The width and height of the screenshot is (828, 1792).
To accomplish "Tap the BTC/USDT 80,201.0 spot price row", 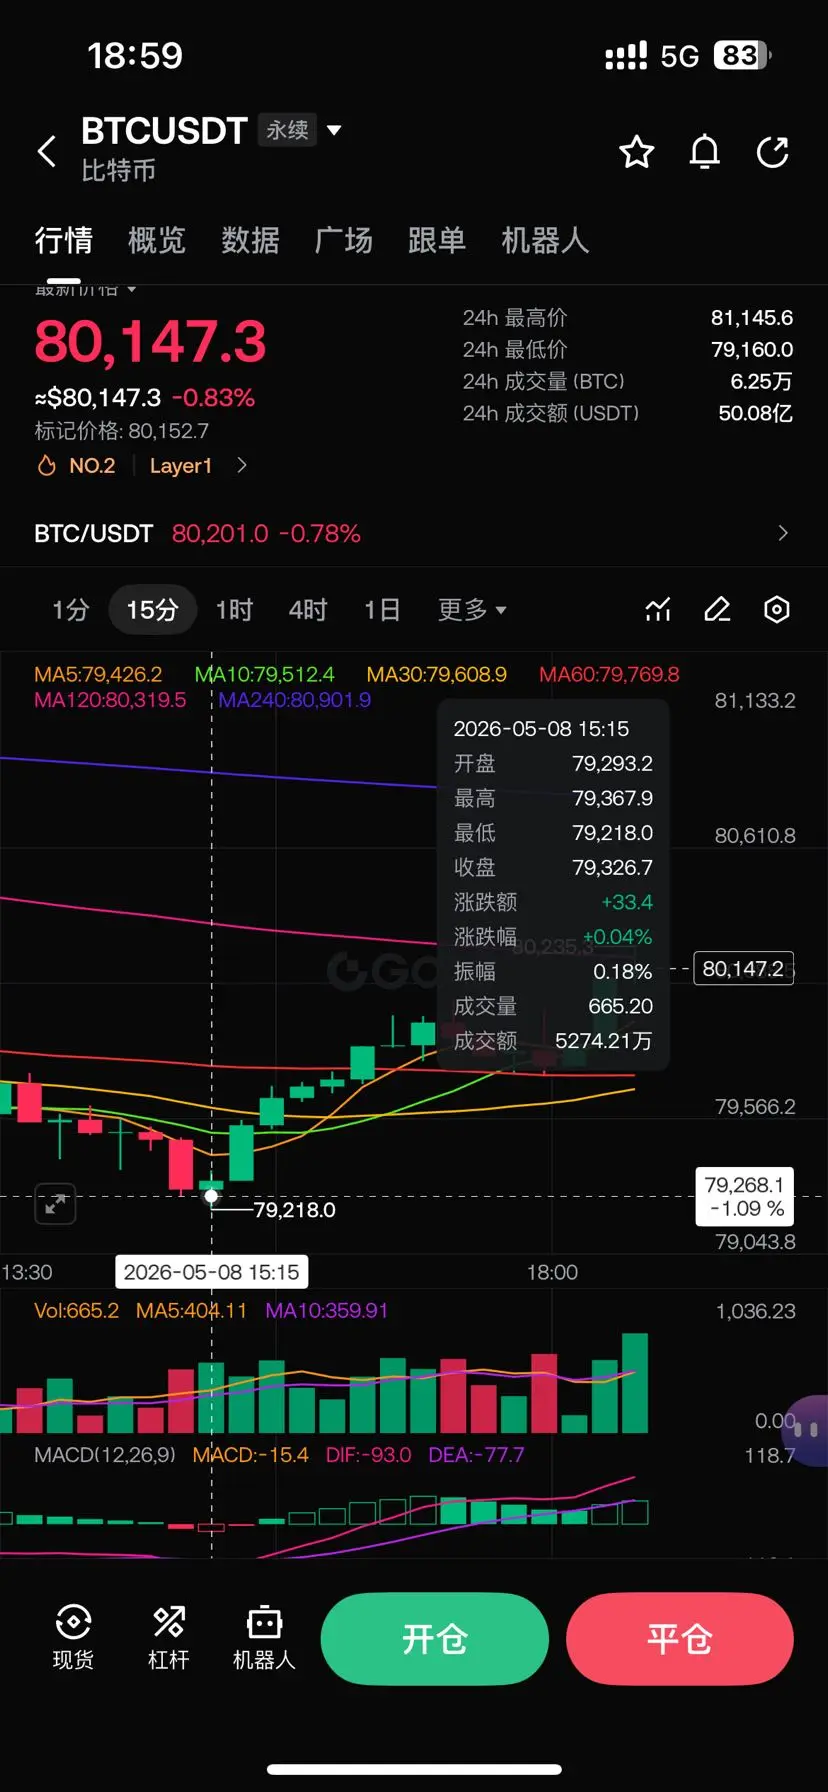I will click(414, 533).
